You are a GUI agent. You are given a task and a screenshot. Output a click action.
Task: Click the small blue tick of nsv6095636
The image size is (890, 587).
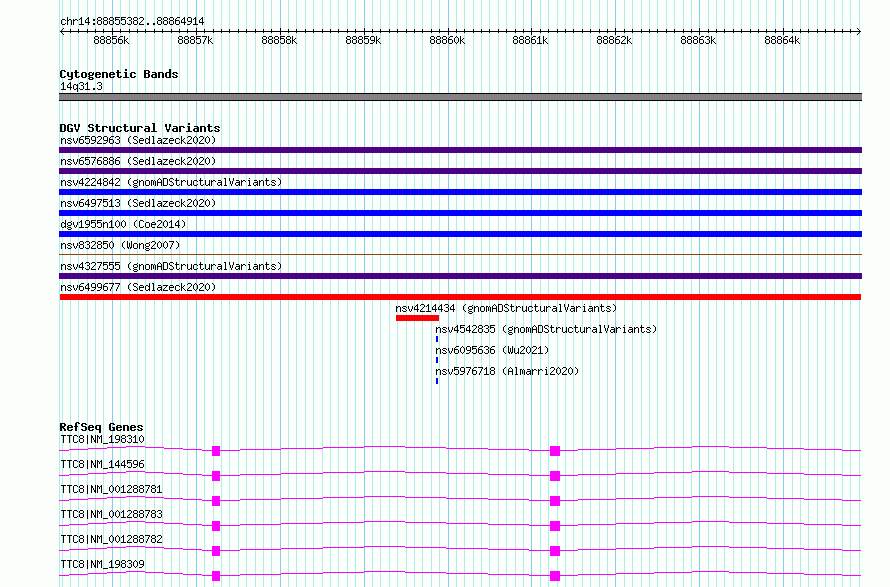(x=436, y=360)
